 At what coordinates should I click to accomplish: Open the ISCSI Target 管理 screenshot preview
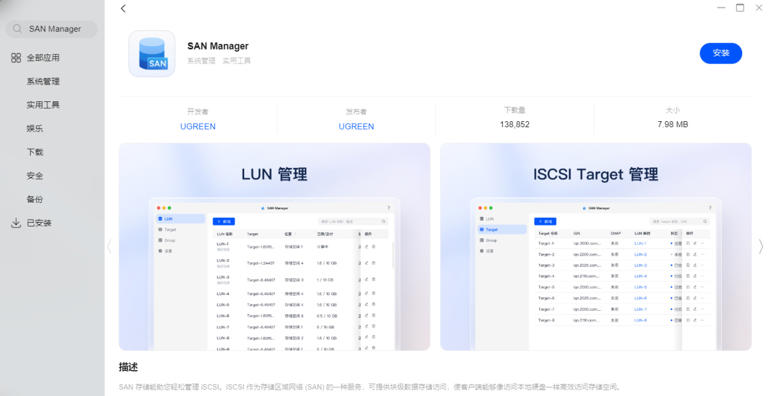pos(596,247)
